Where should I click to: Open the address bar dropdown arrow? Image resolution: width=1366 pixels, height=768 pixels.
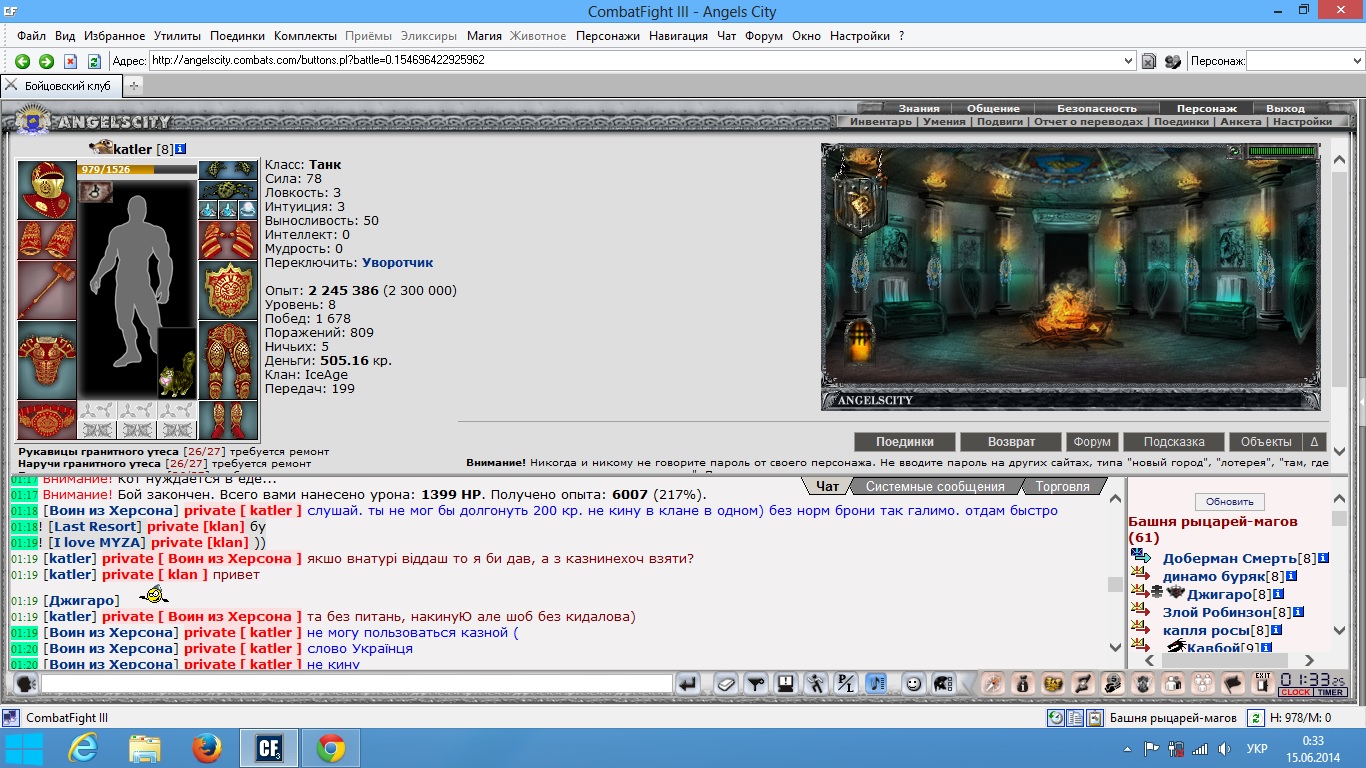pos(1129,61)
